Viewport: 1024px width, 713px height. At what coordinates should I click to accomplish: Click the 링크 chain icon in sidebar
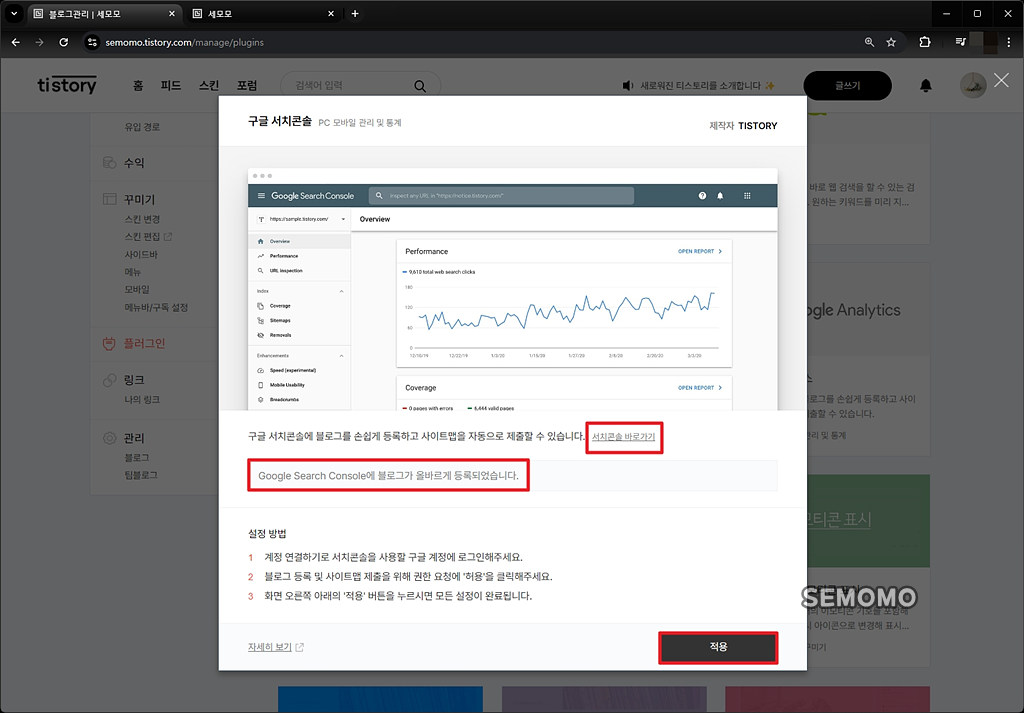(x=110, y=379)
